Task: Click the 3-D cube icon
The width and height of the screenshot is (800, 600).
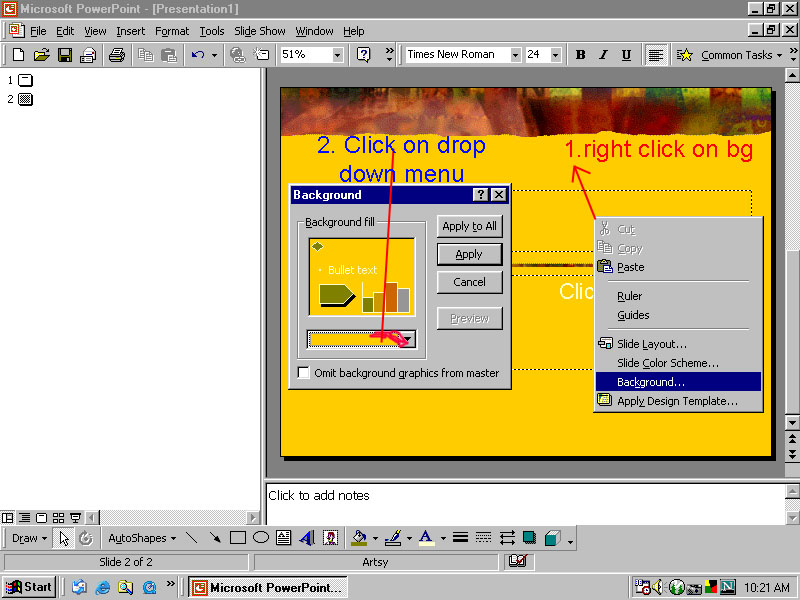Action: [553, 538]
